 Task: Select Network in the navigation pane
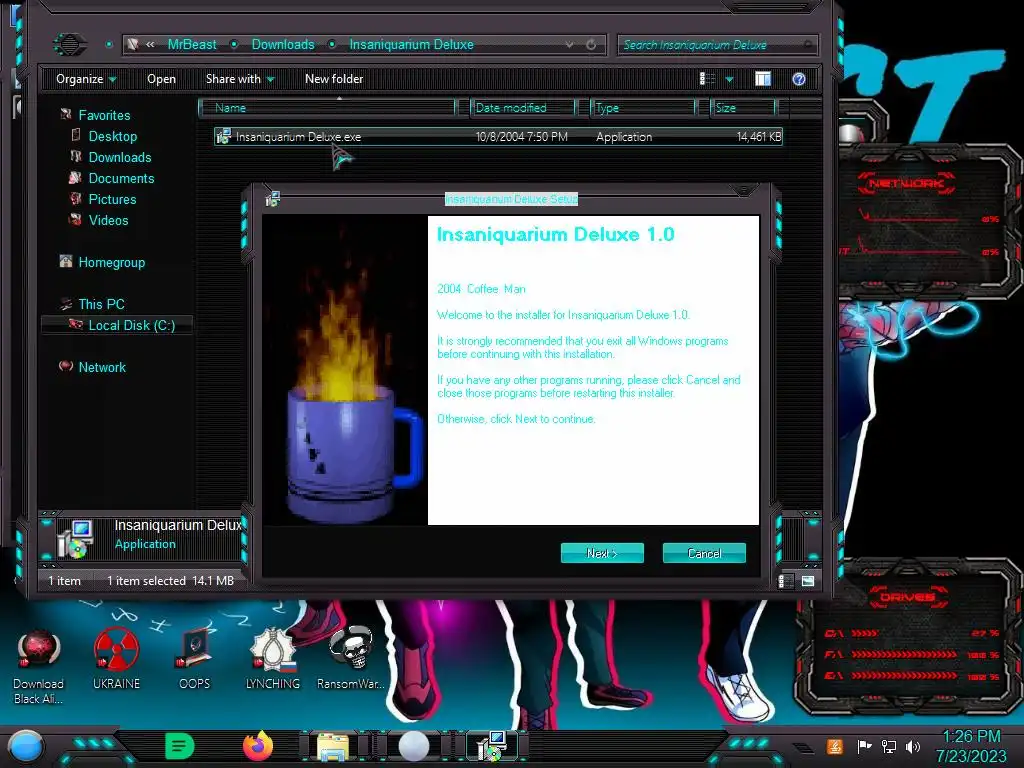[x=102, y=368]
